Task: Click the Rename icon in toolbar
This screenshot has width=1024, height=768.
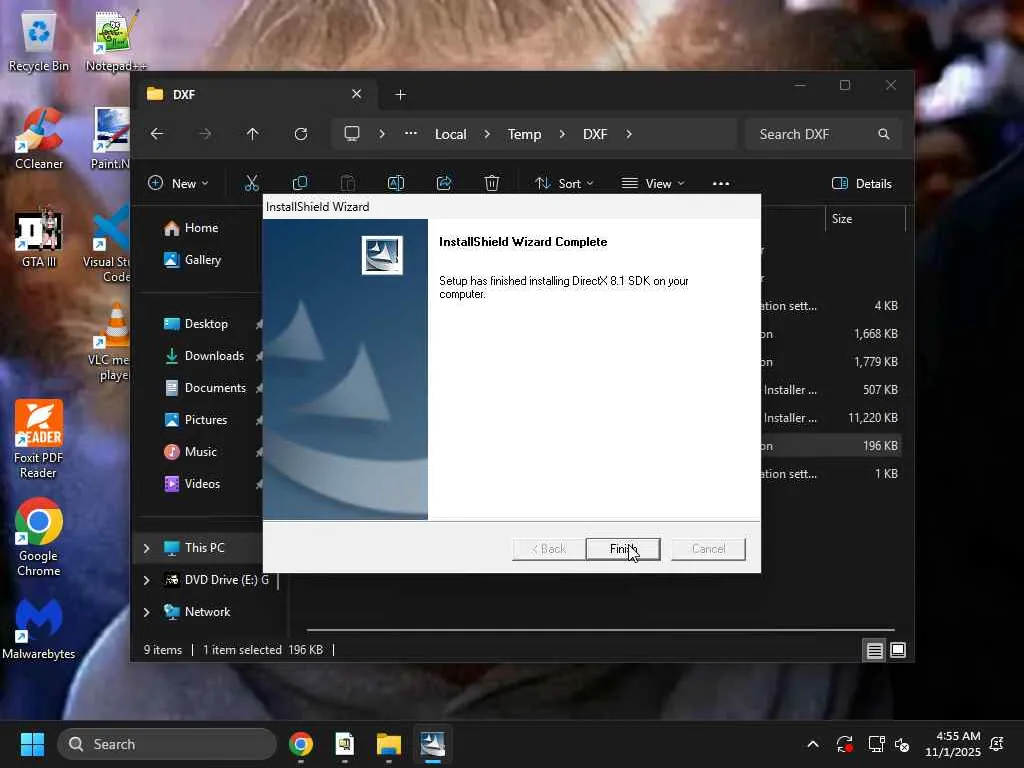Action: click(396, 184)
